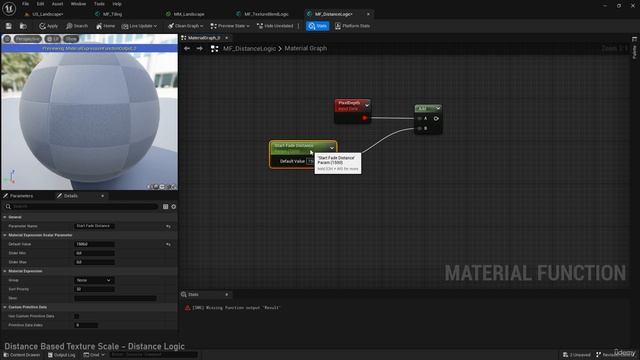This screenshot has width=640, height=360.
Task: Toggle the Stats button
Action: click(x=318, y=26)
